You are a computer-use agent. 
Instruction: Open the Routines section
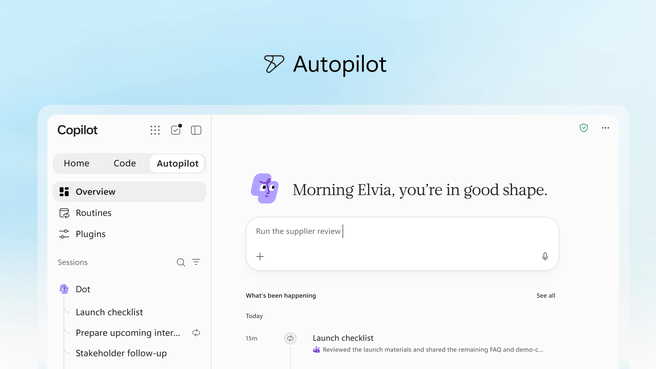(129, 213)
